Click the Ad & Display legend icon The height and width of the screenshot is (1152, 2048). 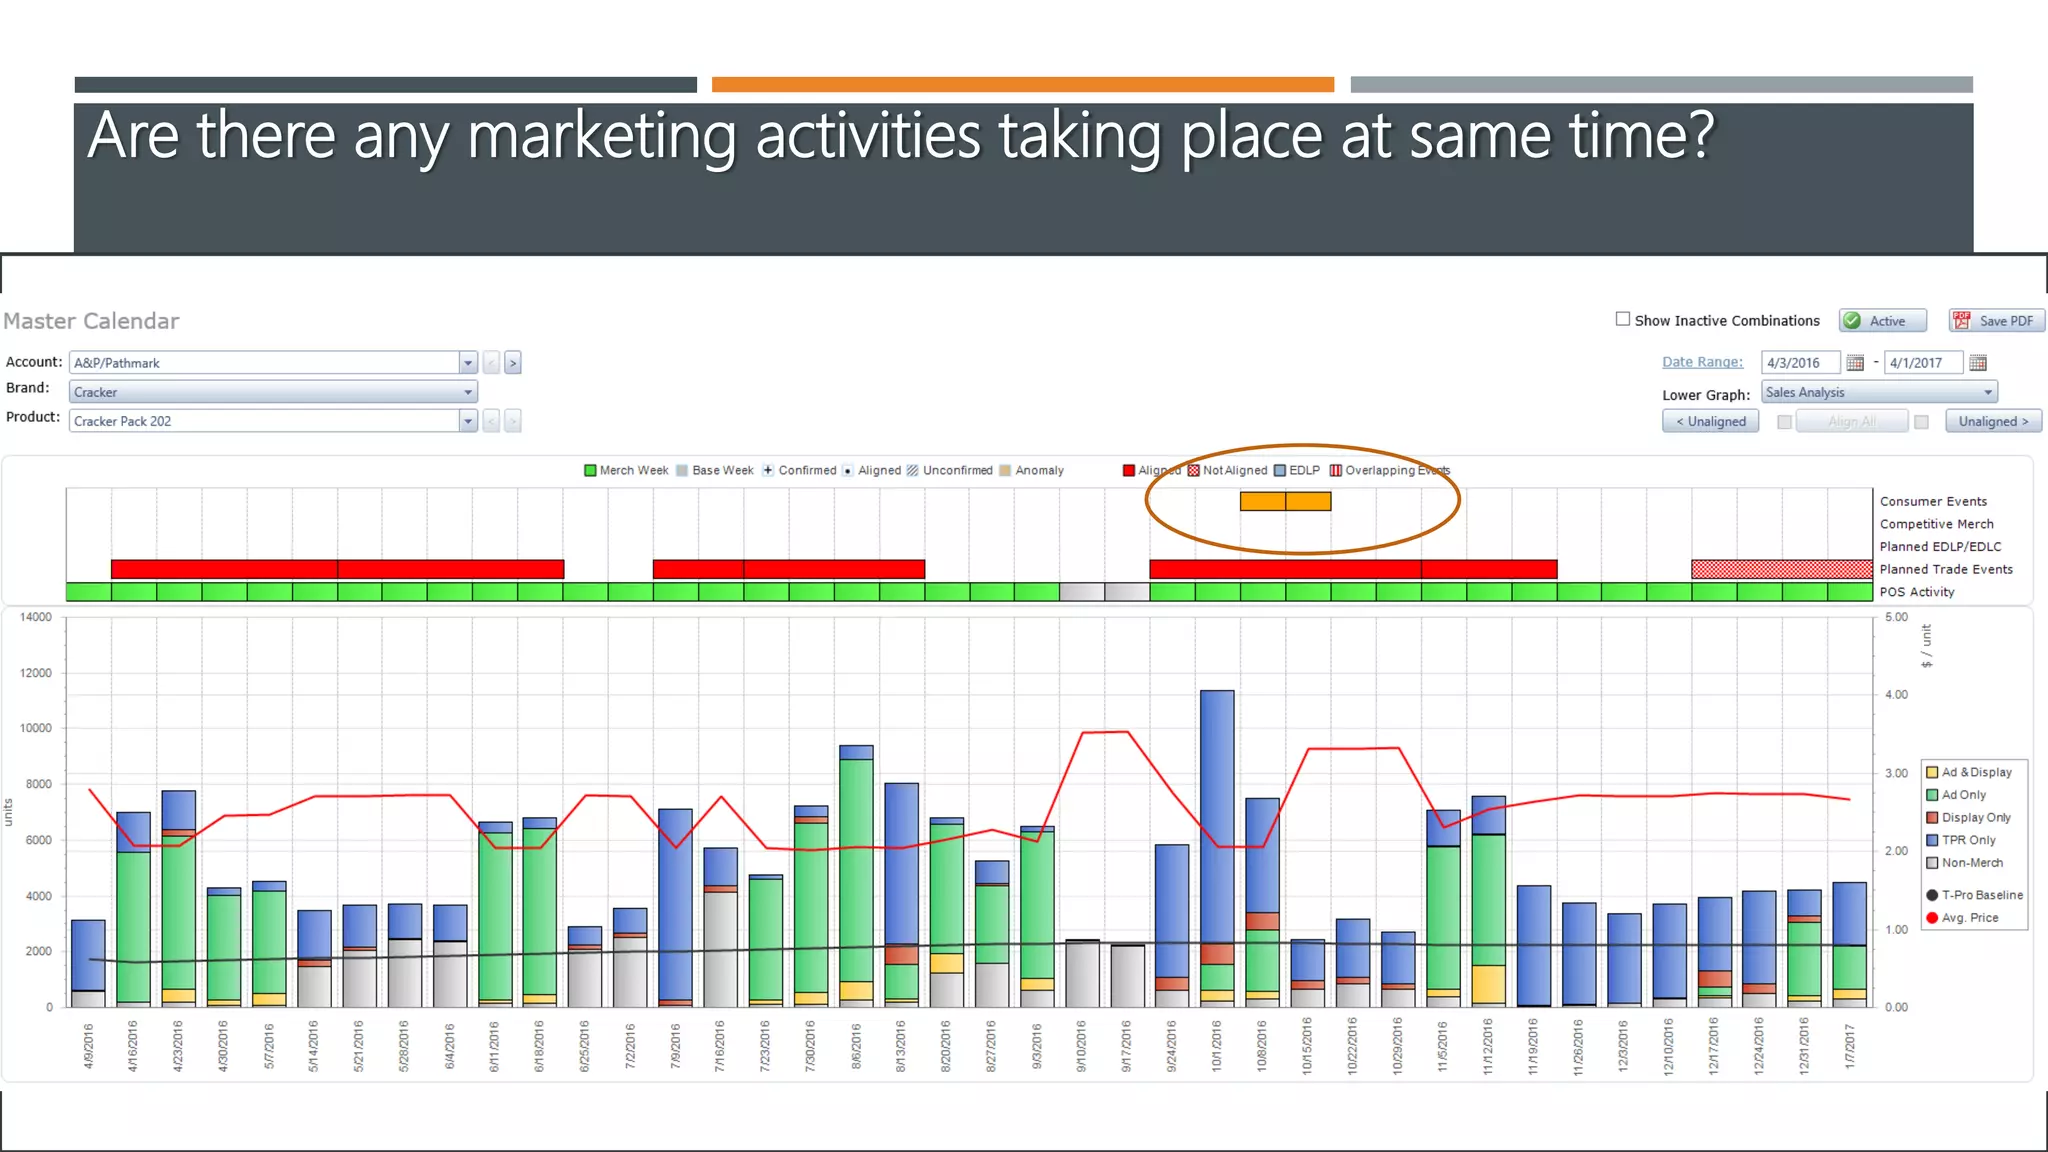click(x=1932, y=772)
